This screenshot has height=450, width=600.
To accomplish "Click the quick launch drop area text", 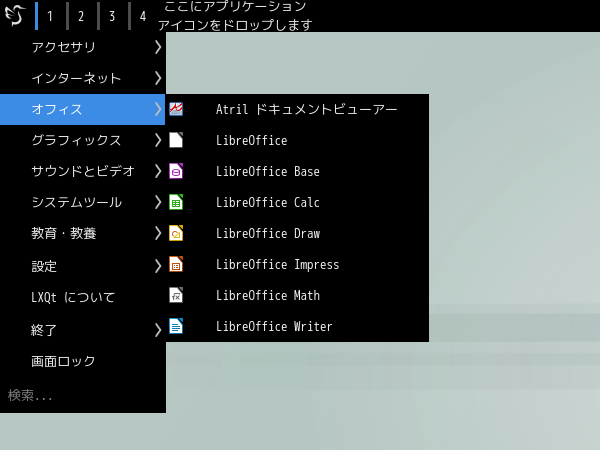I will [x=235, y=16].
